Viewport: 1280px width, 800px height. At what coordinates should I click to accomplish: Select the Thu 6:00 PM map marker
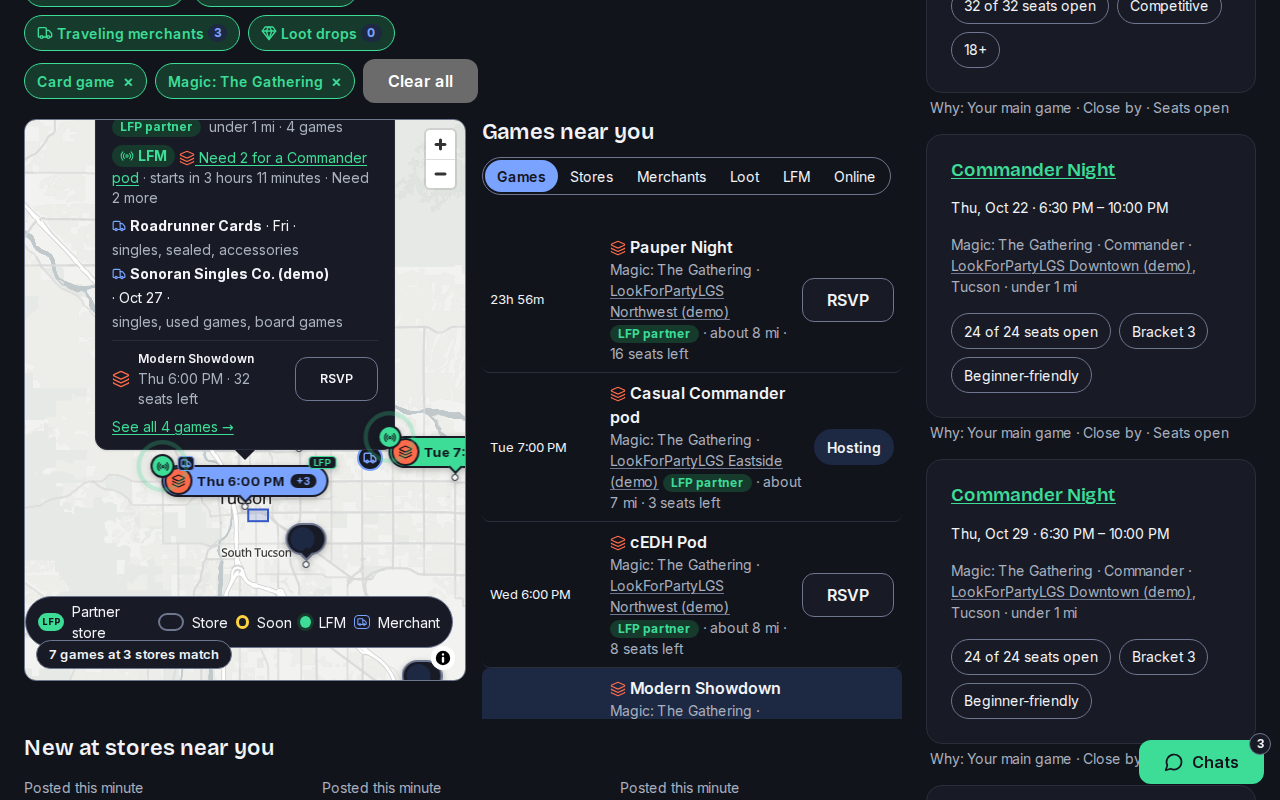pos(246,481)
